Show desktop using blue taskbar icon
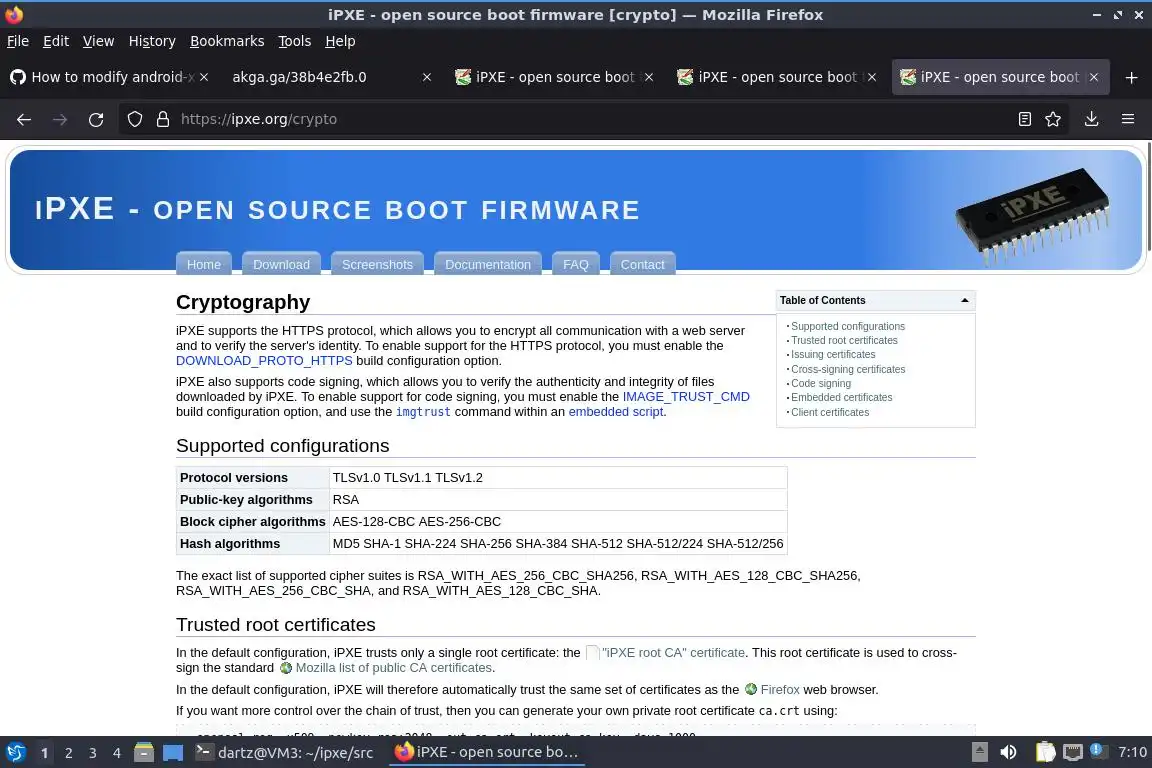1152x768 pixels. coord(173,753)
